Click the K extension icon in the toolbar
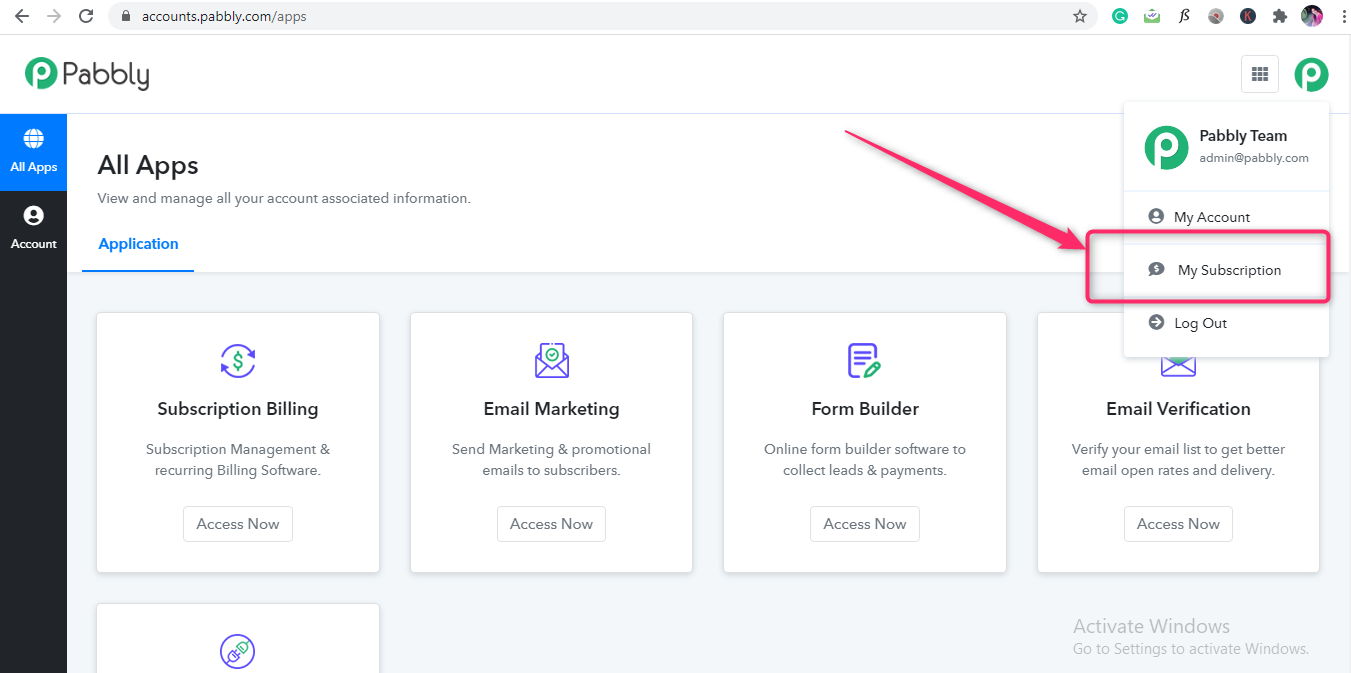This screenshot has width=1351, height=673. click(1248, 16)
